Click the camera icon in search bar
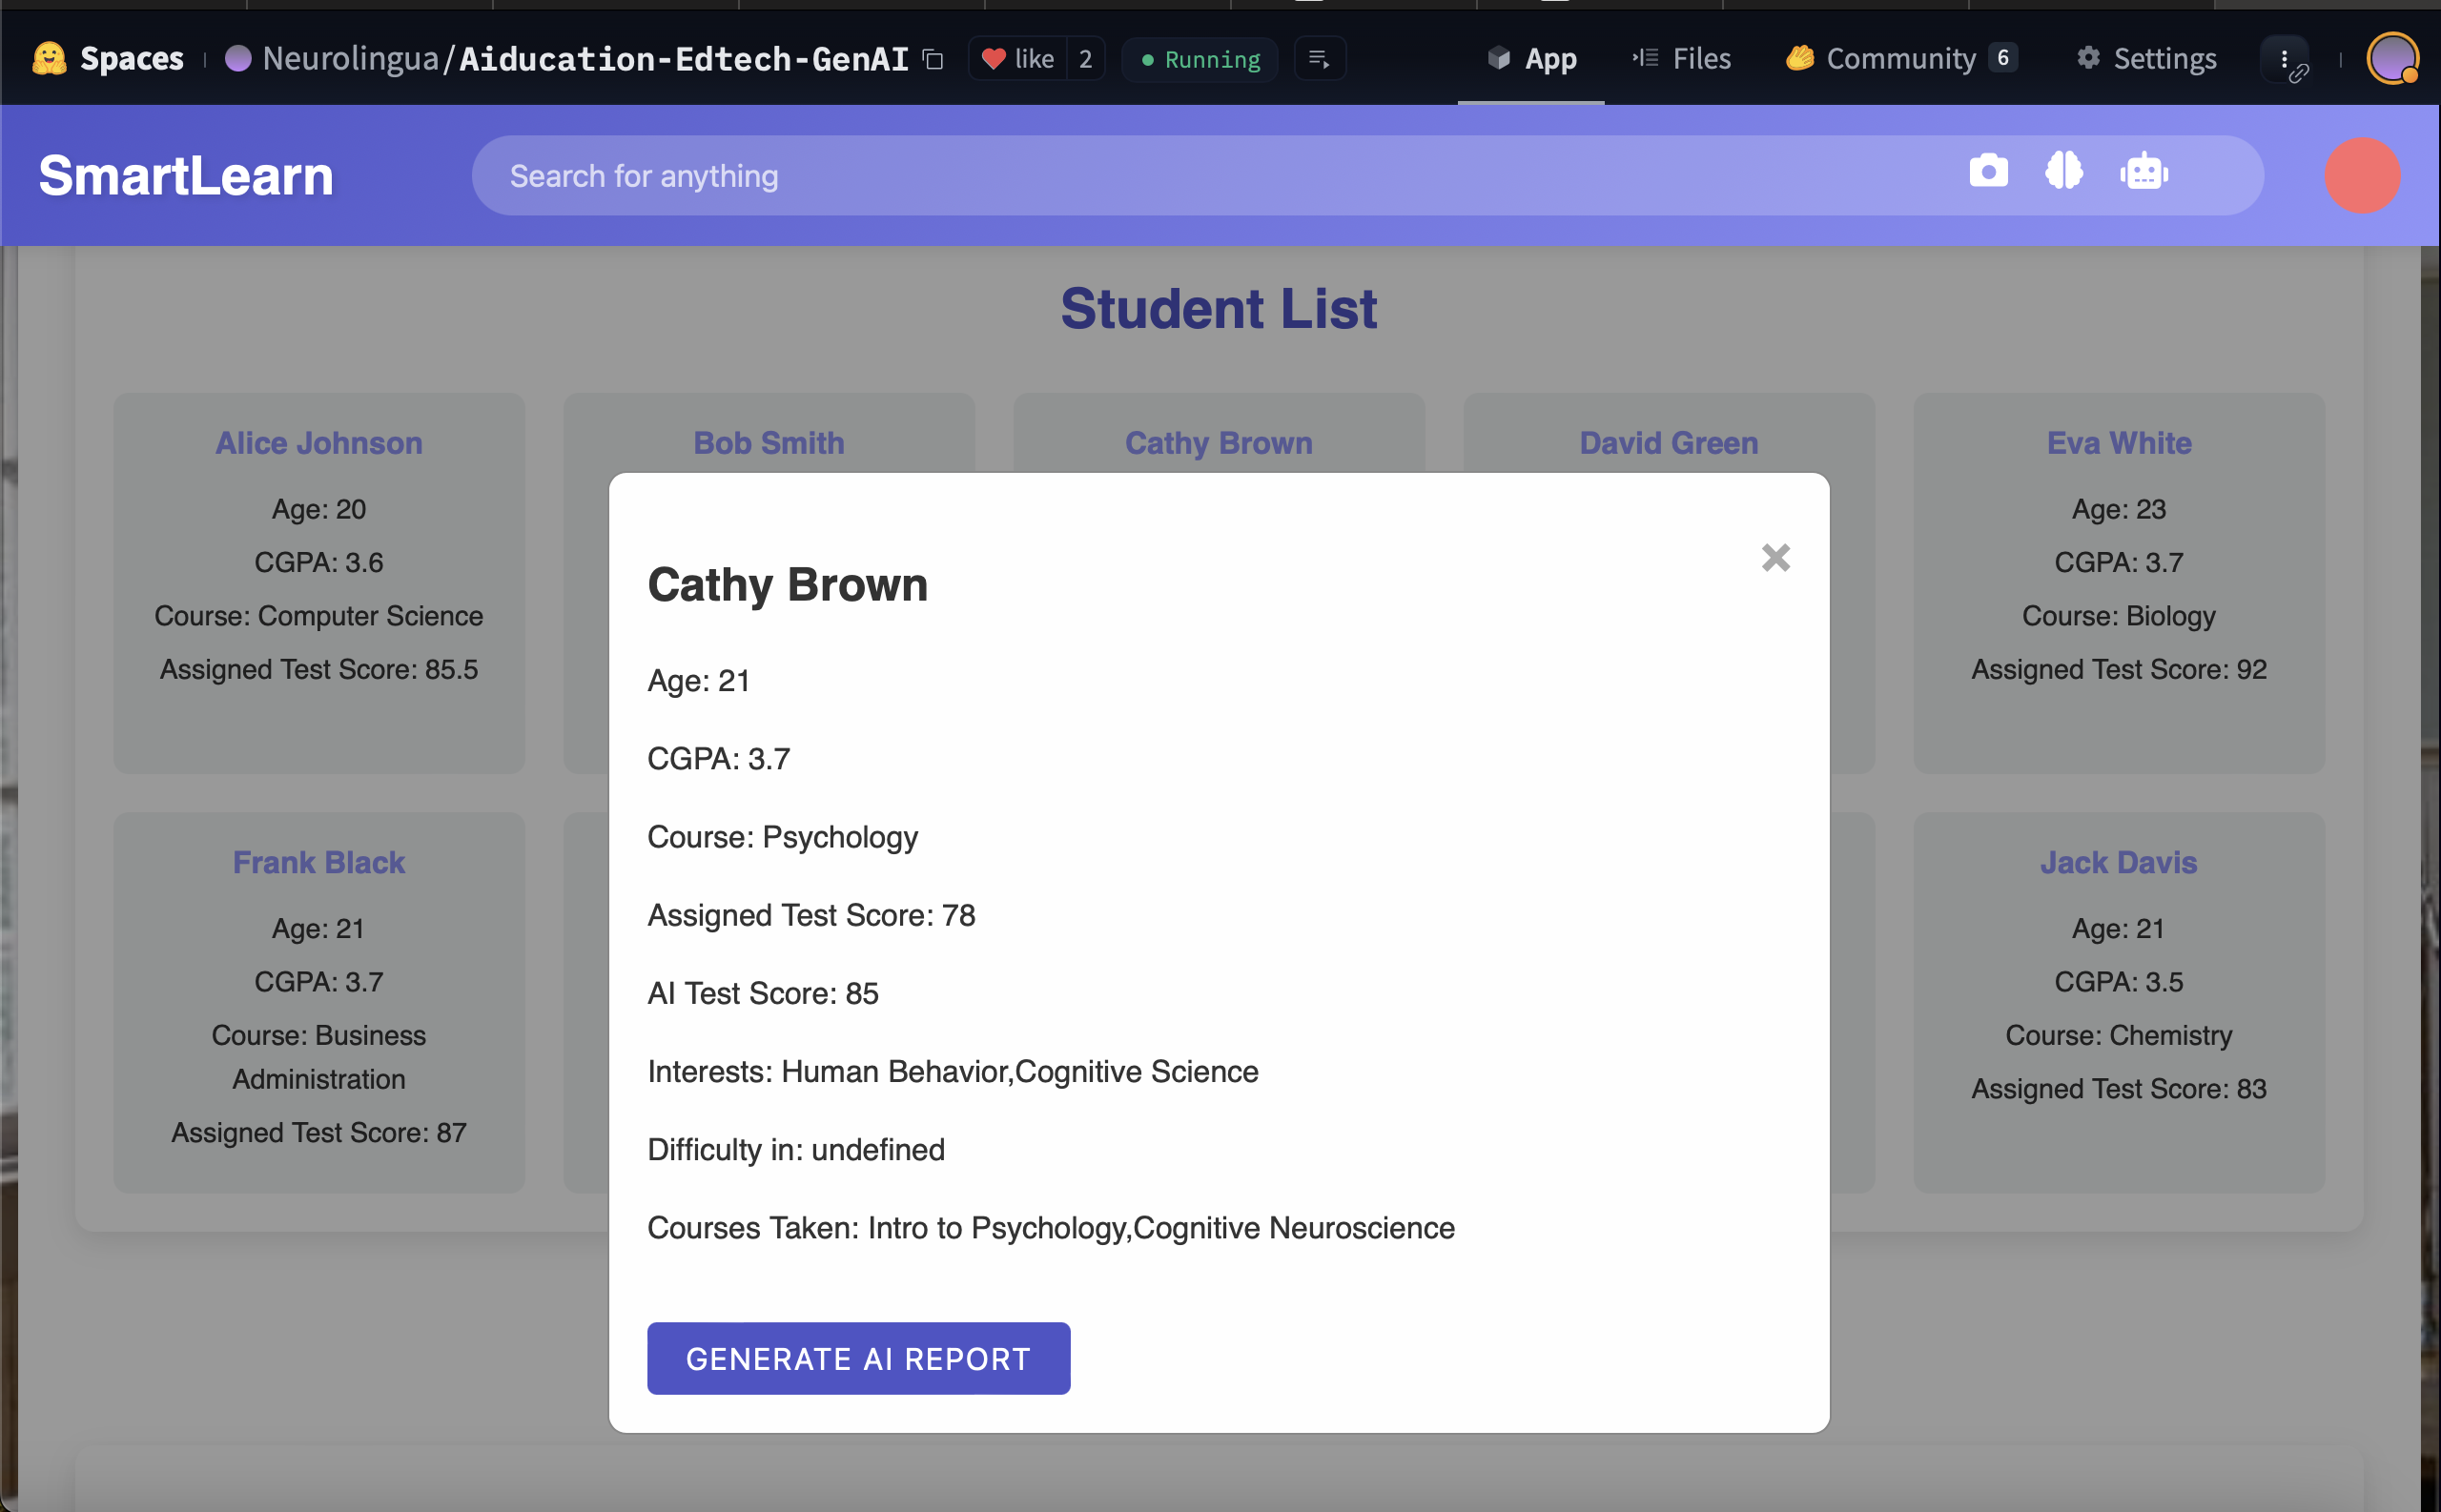 [x=1988, y=172]
